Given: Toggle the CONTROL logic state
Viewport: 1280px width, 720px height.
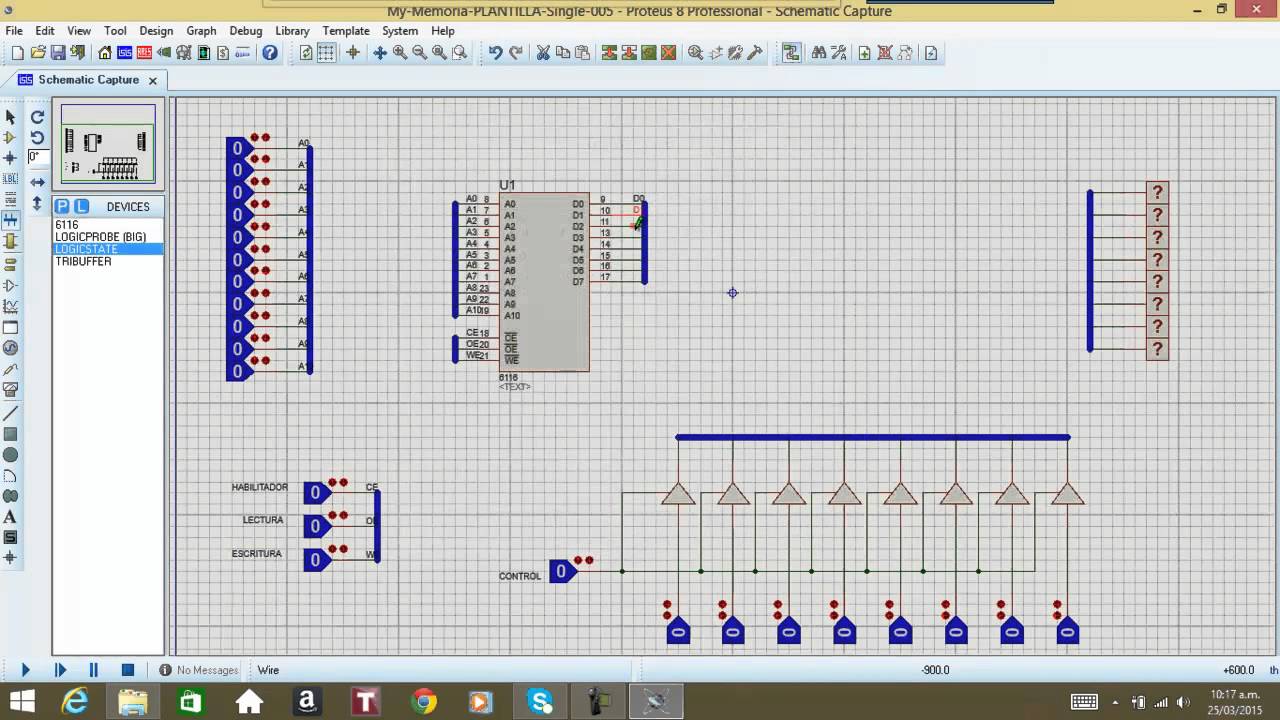Looking at the screenshot, I should tap(562, 572).
